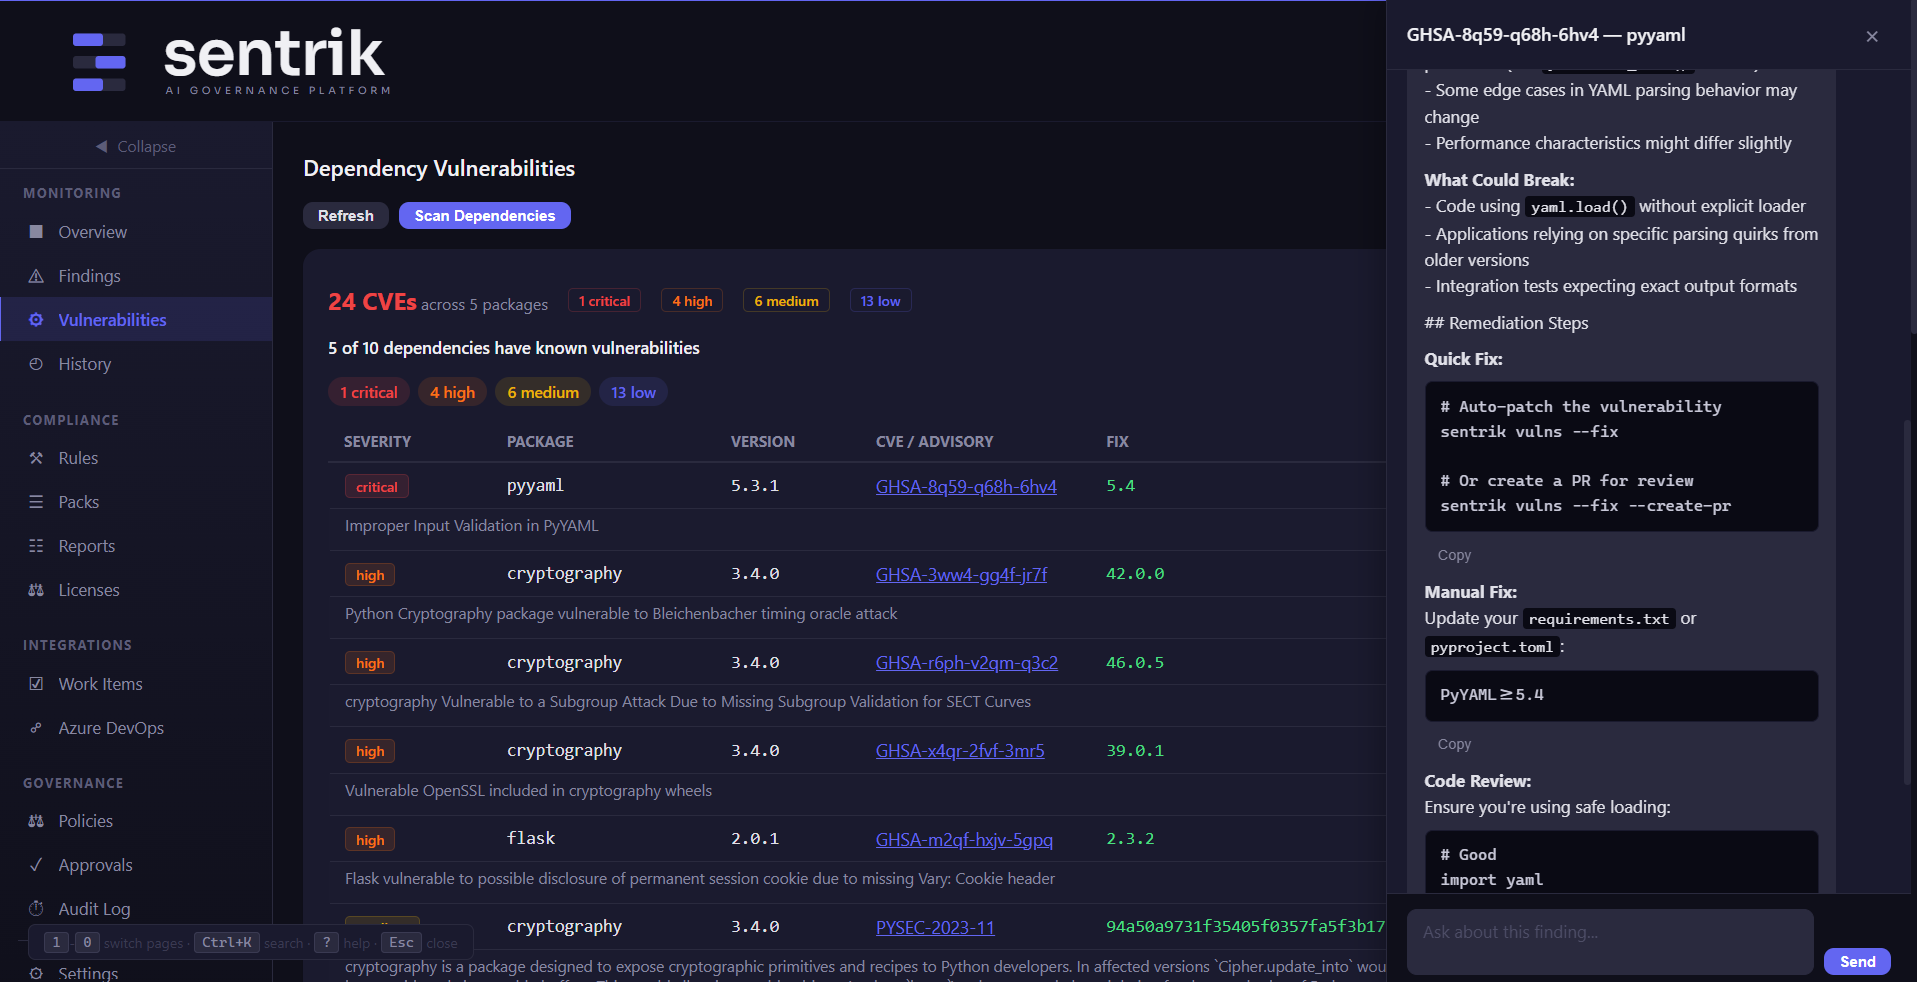Click the Scan Dependencies button
This screenshot has height=982, width=1917.
click(485, 216)
